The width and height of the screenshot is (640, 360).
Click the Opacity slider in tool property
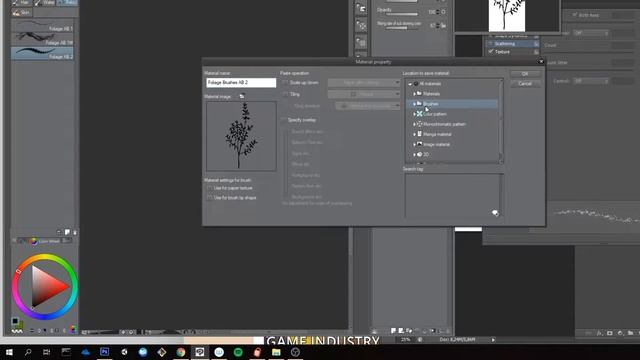pyautogui.click(x=402, y=14)
